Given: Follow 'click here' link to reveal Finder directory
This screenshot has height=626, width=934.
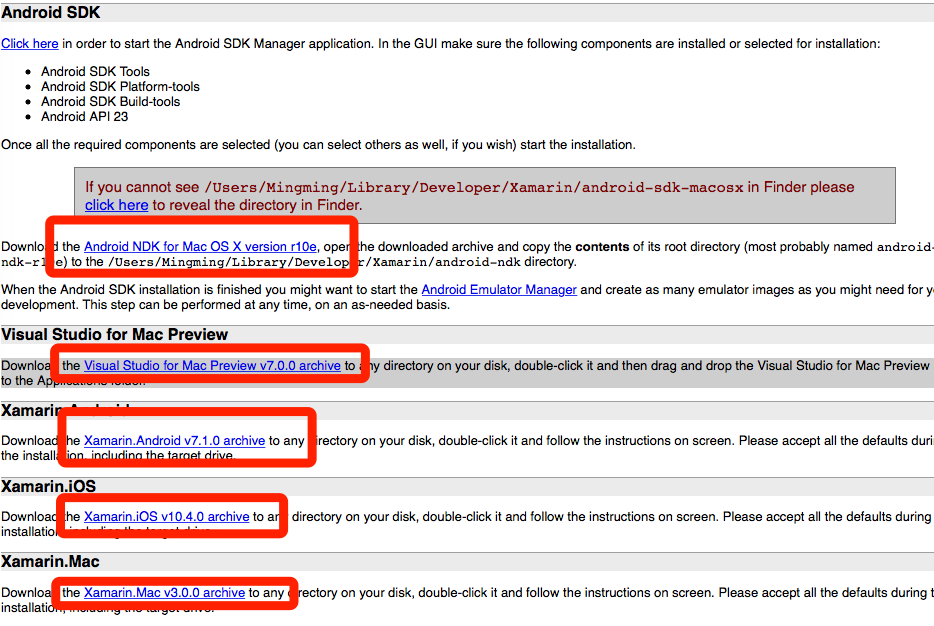Looking at the screenshot, I should pyautogui.click(x=116, y=205).
